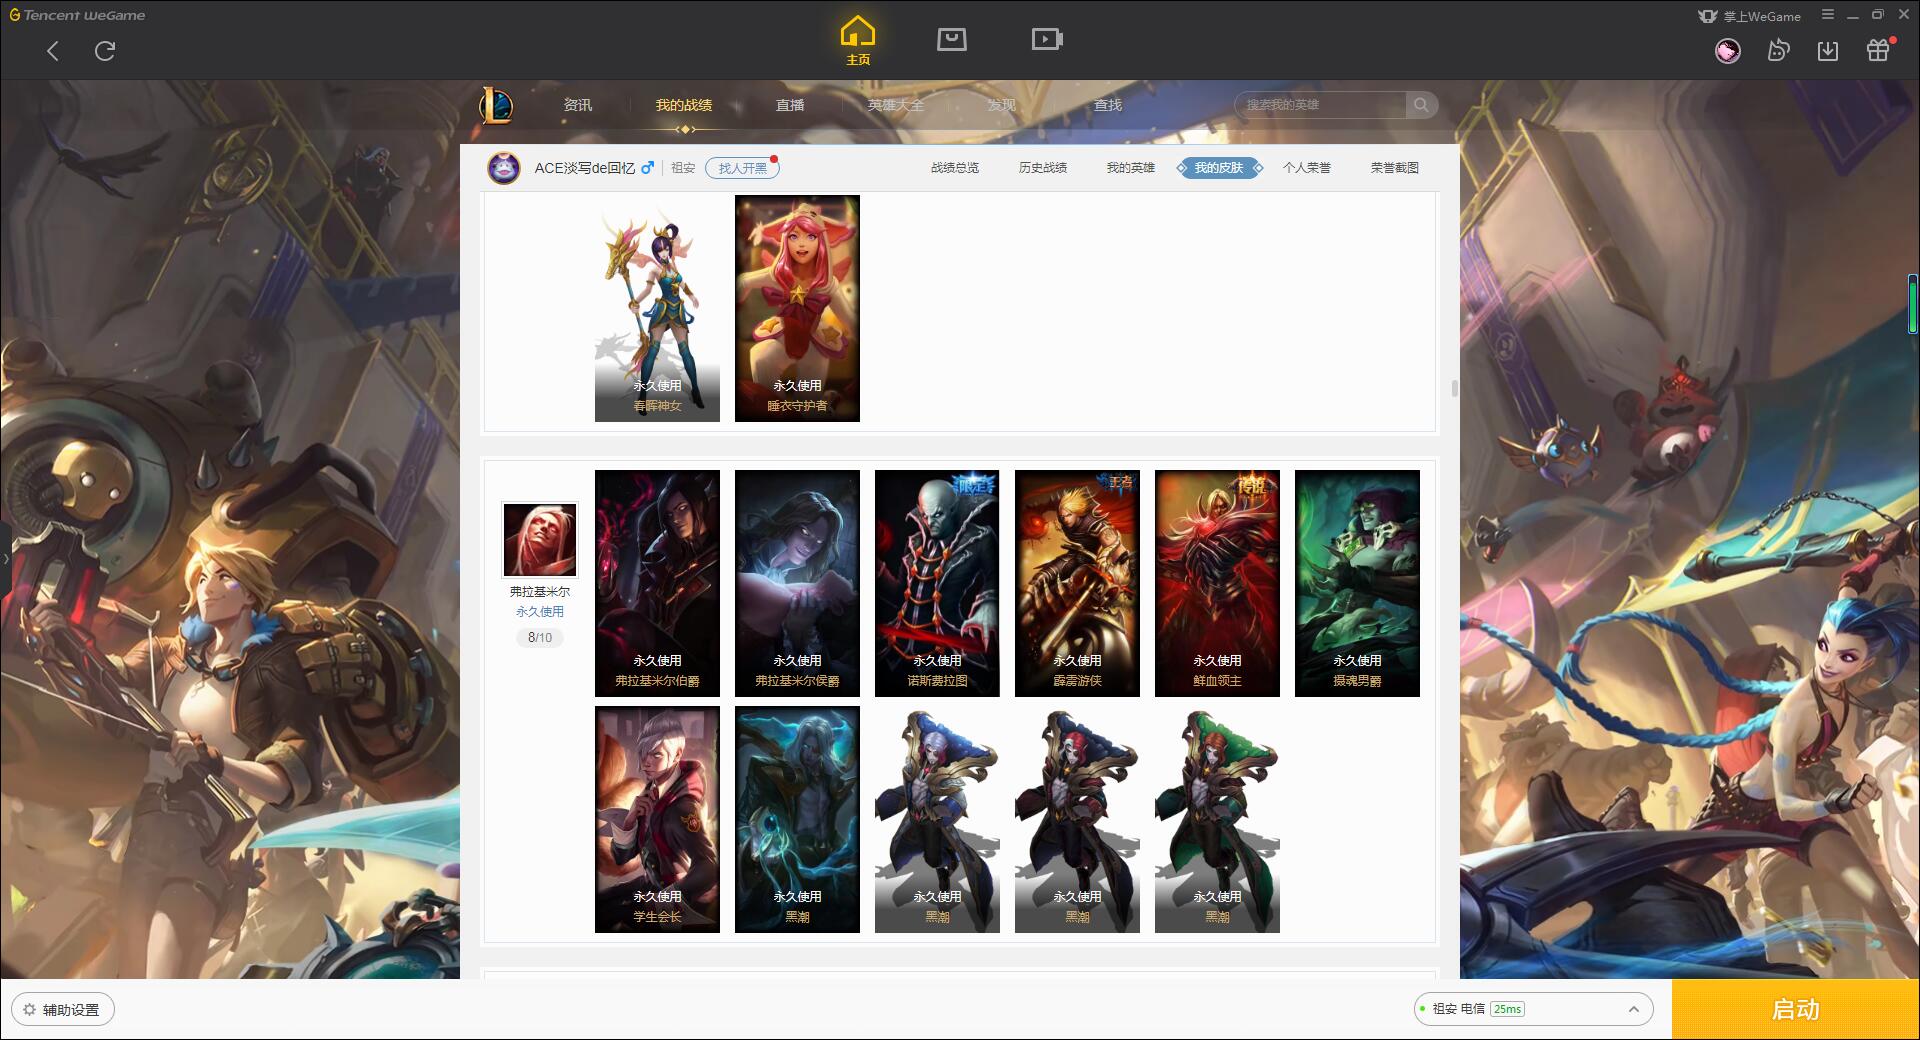Switch to the 资讯 tab
The image size is (1920, 1040).
(x=577, y=105)
